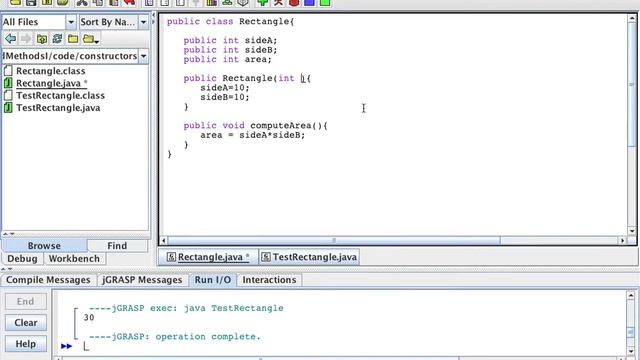Select Rectangle.java in file list
Image resolution: width=640 pixels, height=360 pixels.
coord(51,83)
